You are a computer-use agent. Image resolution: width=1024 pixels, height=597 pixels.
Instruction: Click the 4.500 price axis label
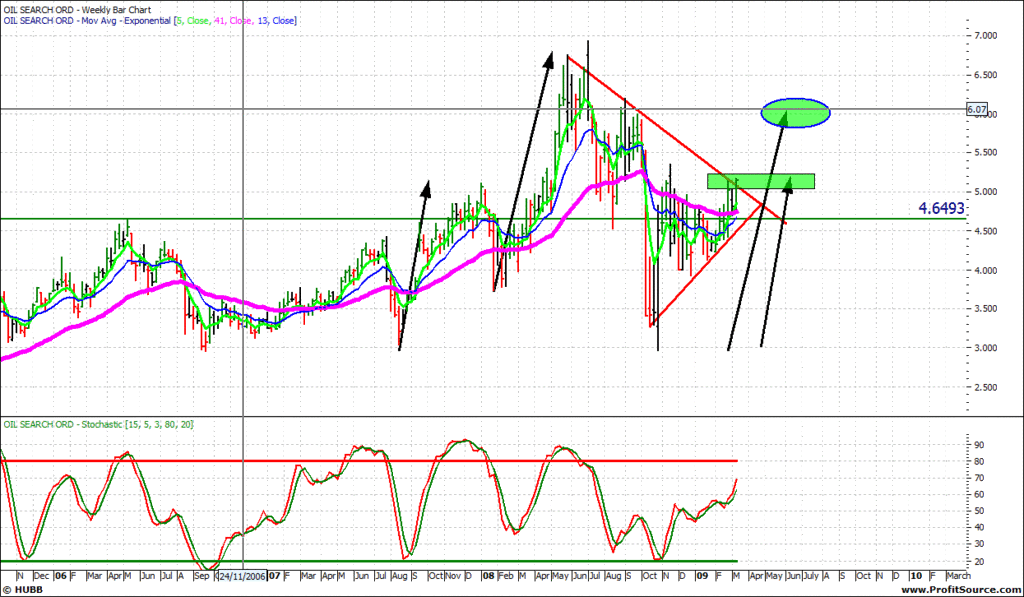pyautogui.click(x=984, y=231)
